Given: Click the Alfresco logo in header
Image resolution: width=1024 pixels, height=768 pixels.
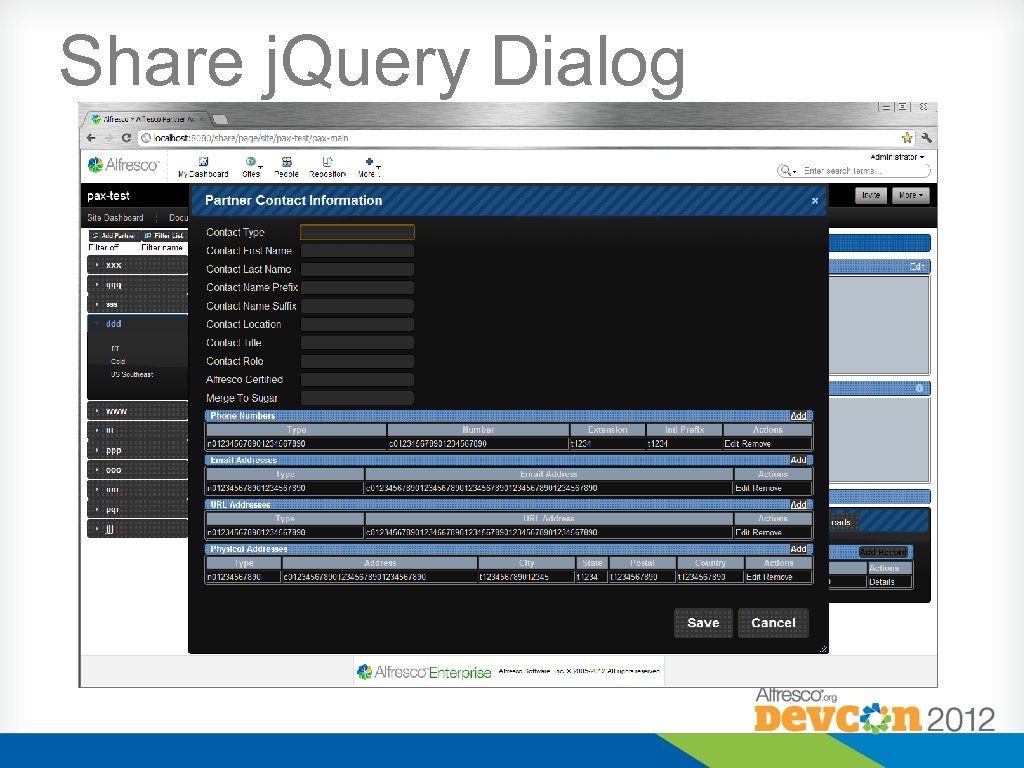Looking at the screenshot, I should 123,165.
